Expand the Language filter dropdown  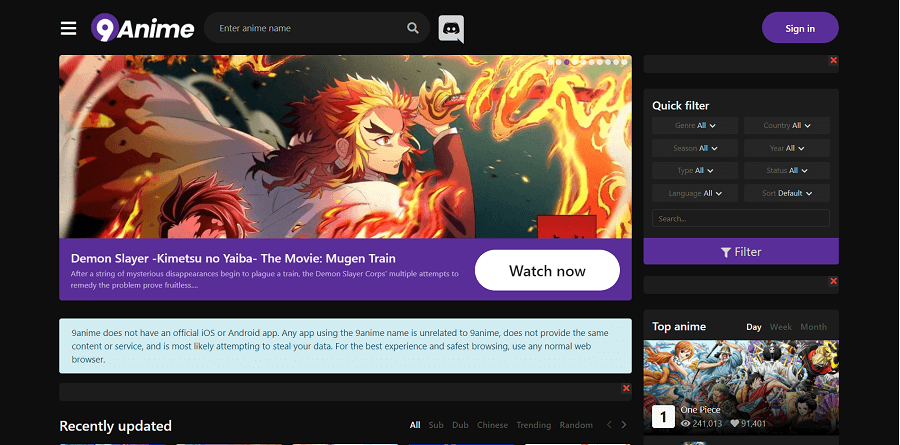click(x=695, y=194)
